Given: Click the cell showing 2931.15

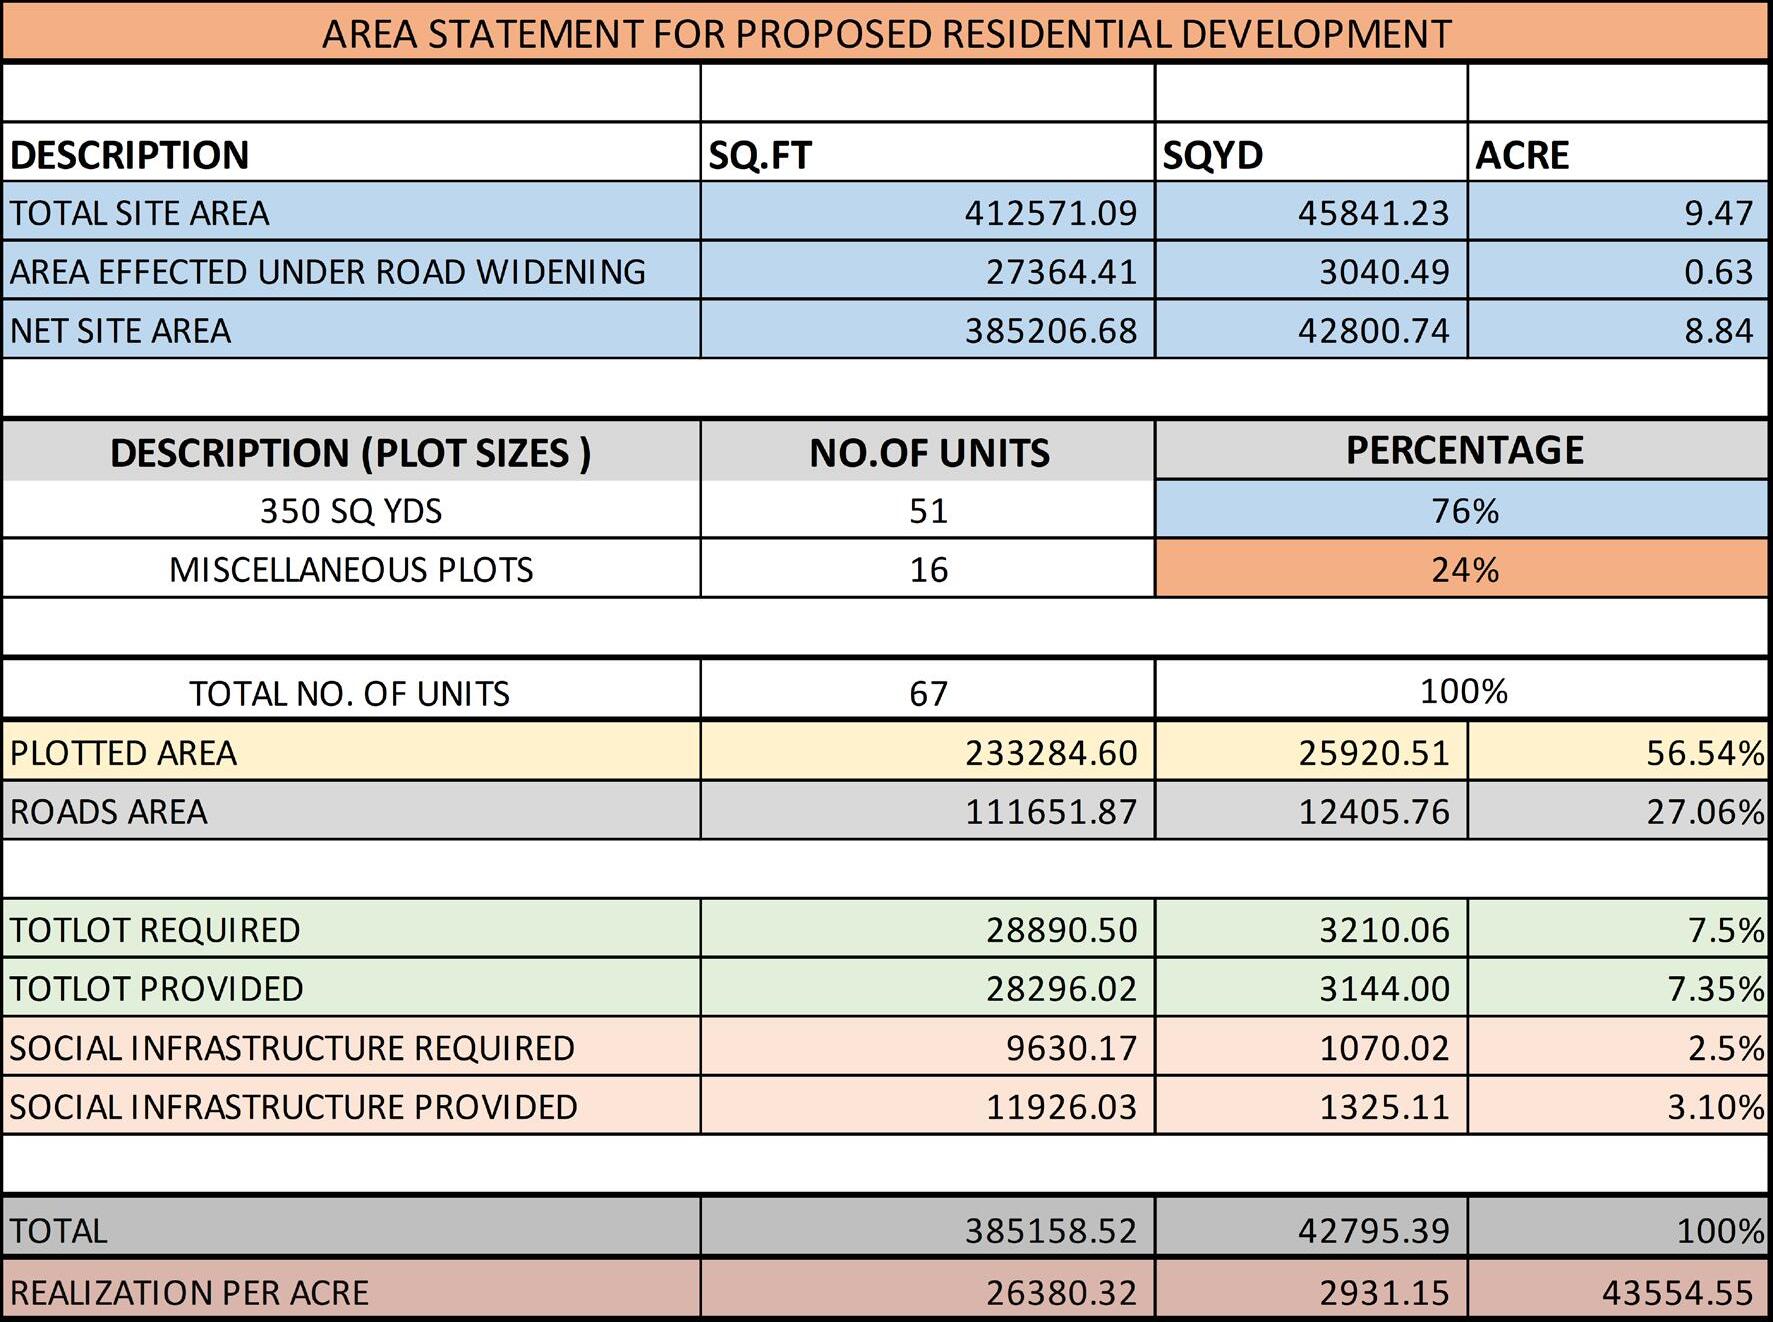Looking at the screenshot, I should [1311, 1289].
